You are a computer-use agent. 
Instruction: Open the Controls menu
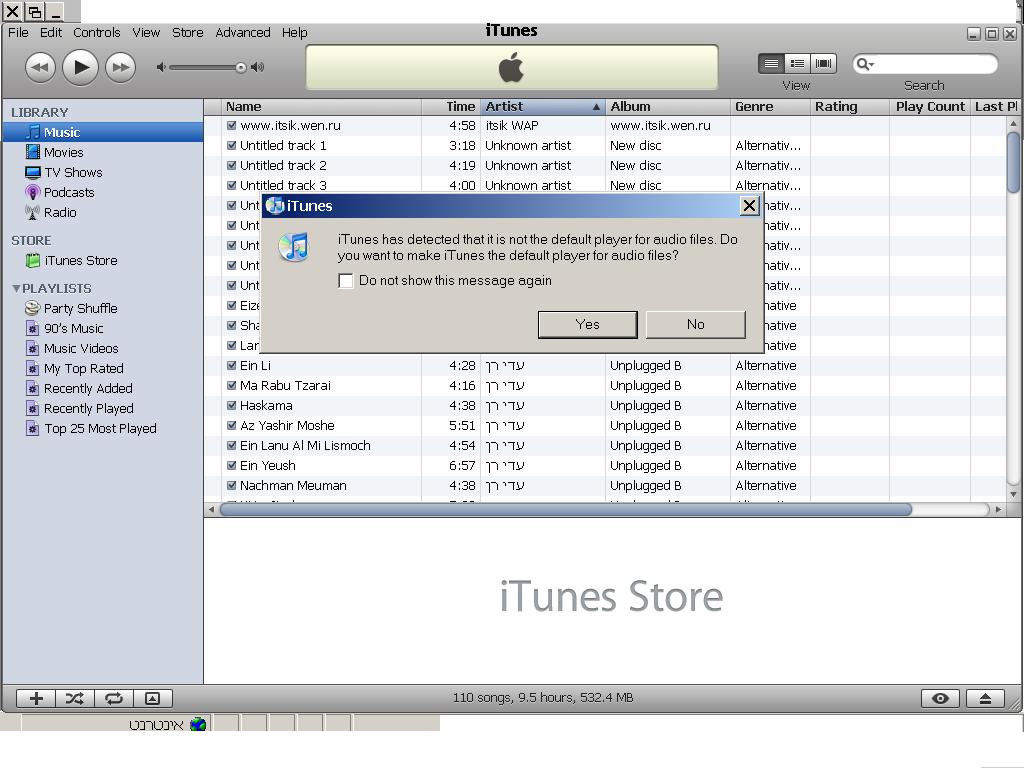pos(97,33)
